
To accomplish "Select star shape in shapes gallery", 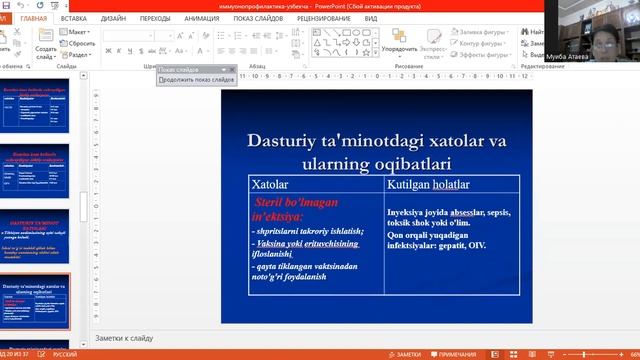I will [366, 52].
